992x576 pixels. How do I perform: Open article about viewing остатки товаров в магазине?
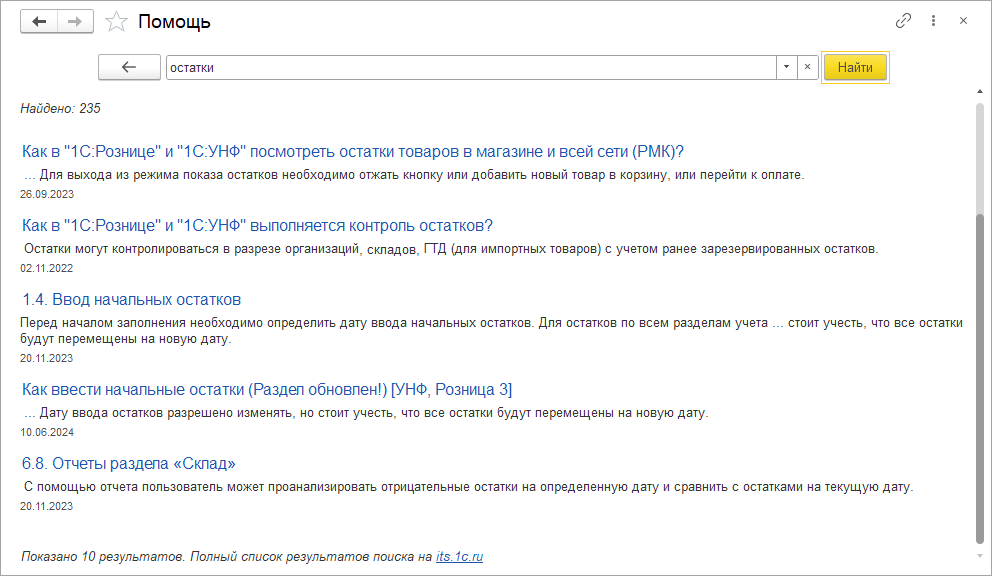[x=353, y=151]
